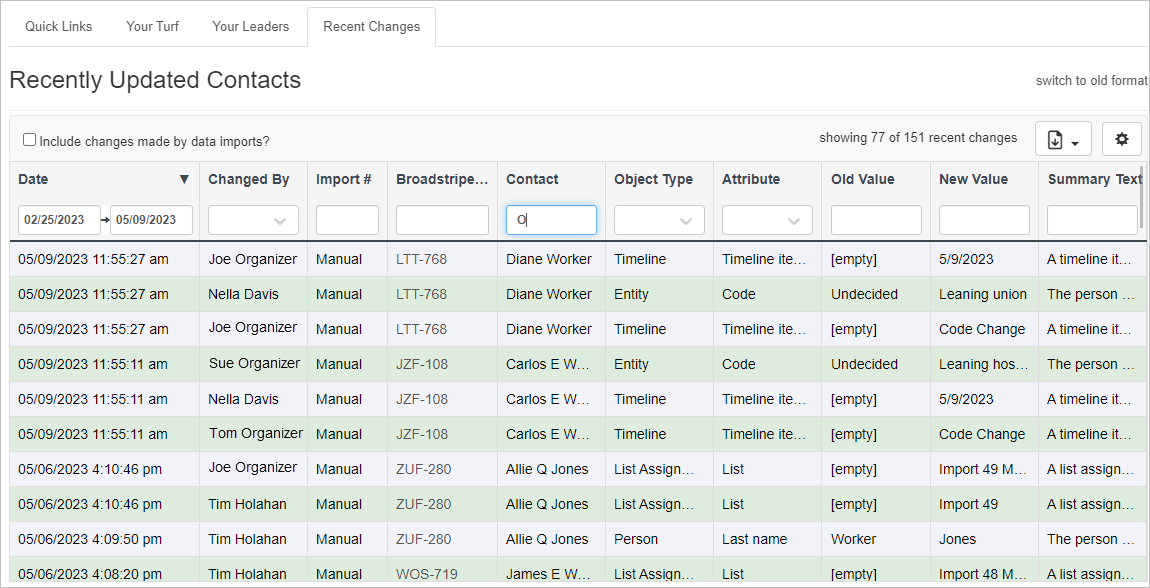Switch to the Quick Links tab
The height and width of the screenshot is (588, 1150).
(58, 26)
